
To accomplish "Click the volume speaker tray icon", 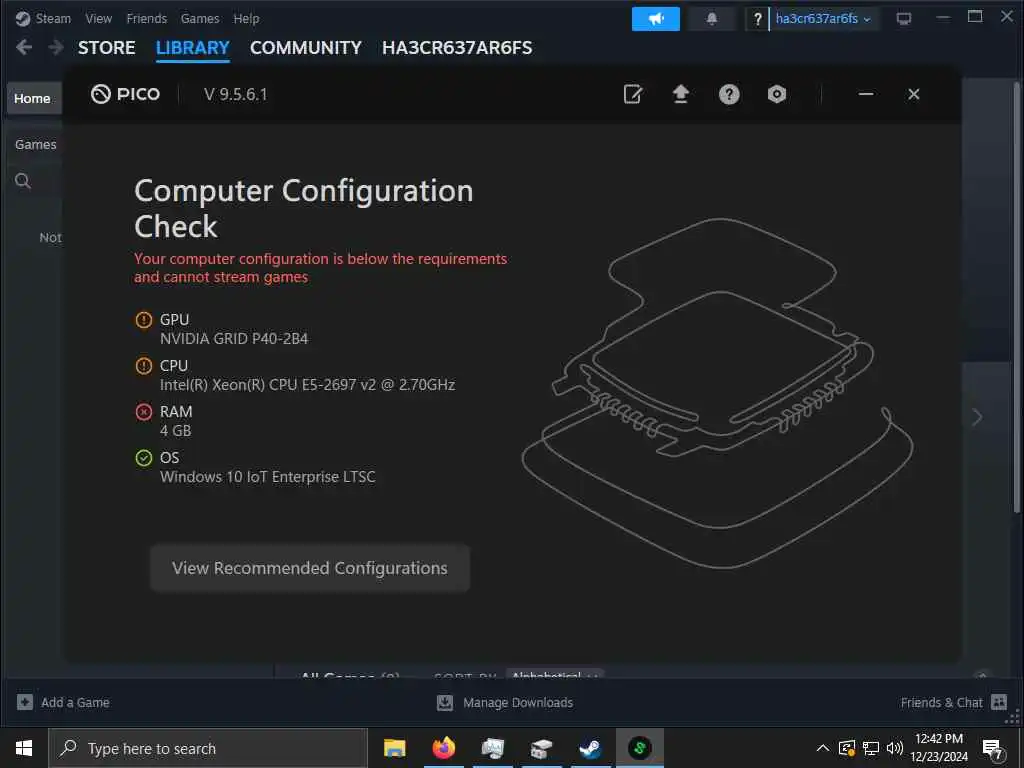I will point(895,748).
